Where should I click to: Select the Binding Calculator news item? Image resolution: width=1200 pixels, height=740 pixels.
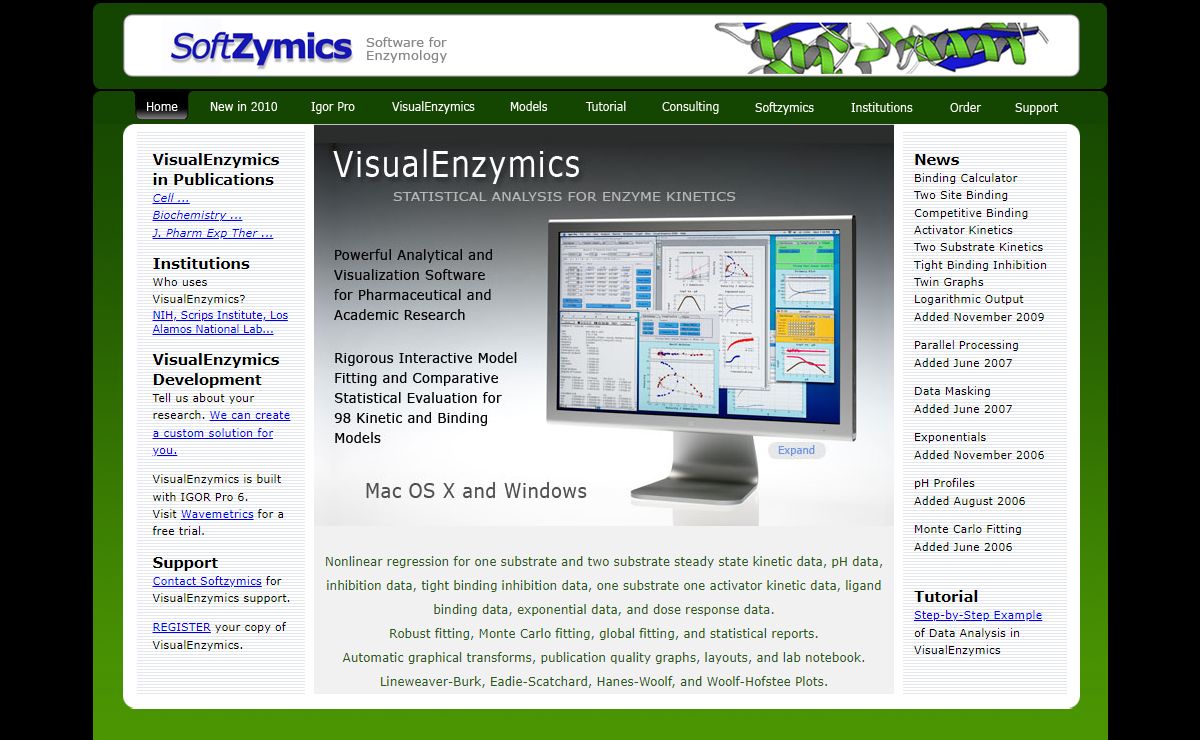coord(965,178)
